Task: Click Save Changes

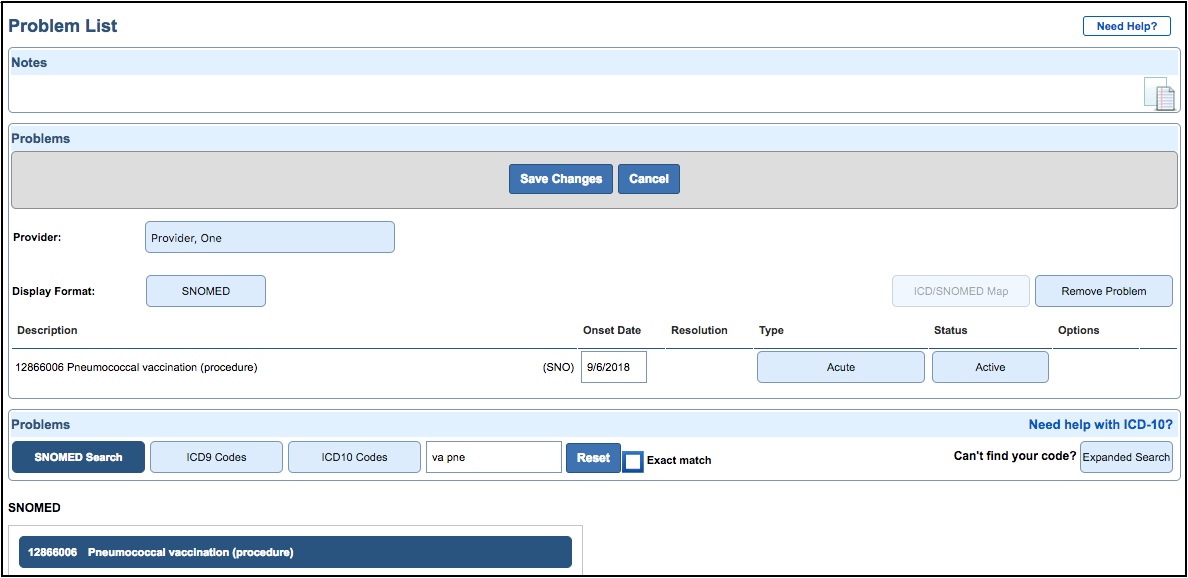Action: tap(560, 178)
